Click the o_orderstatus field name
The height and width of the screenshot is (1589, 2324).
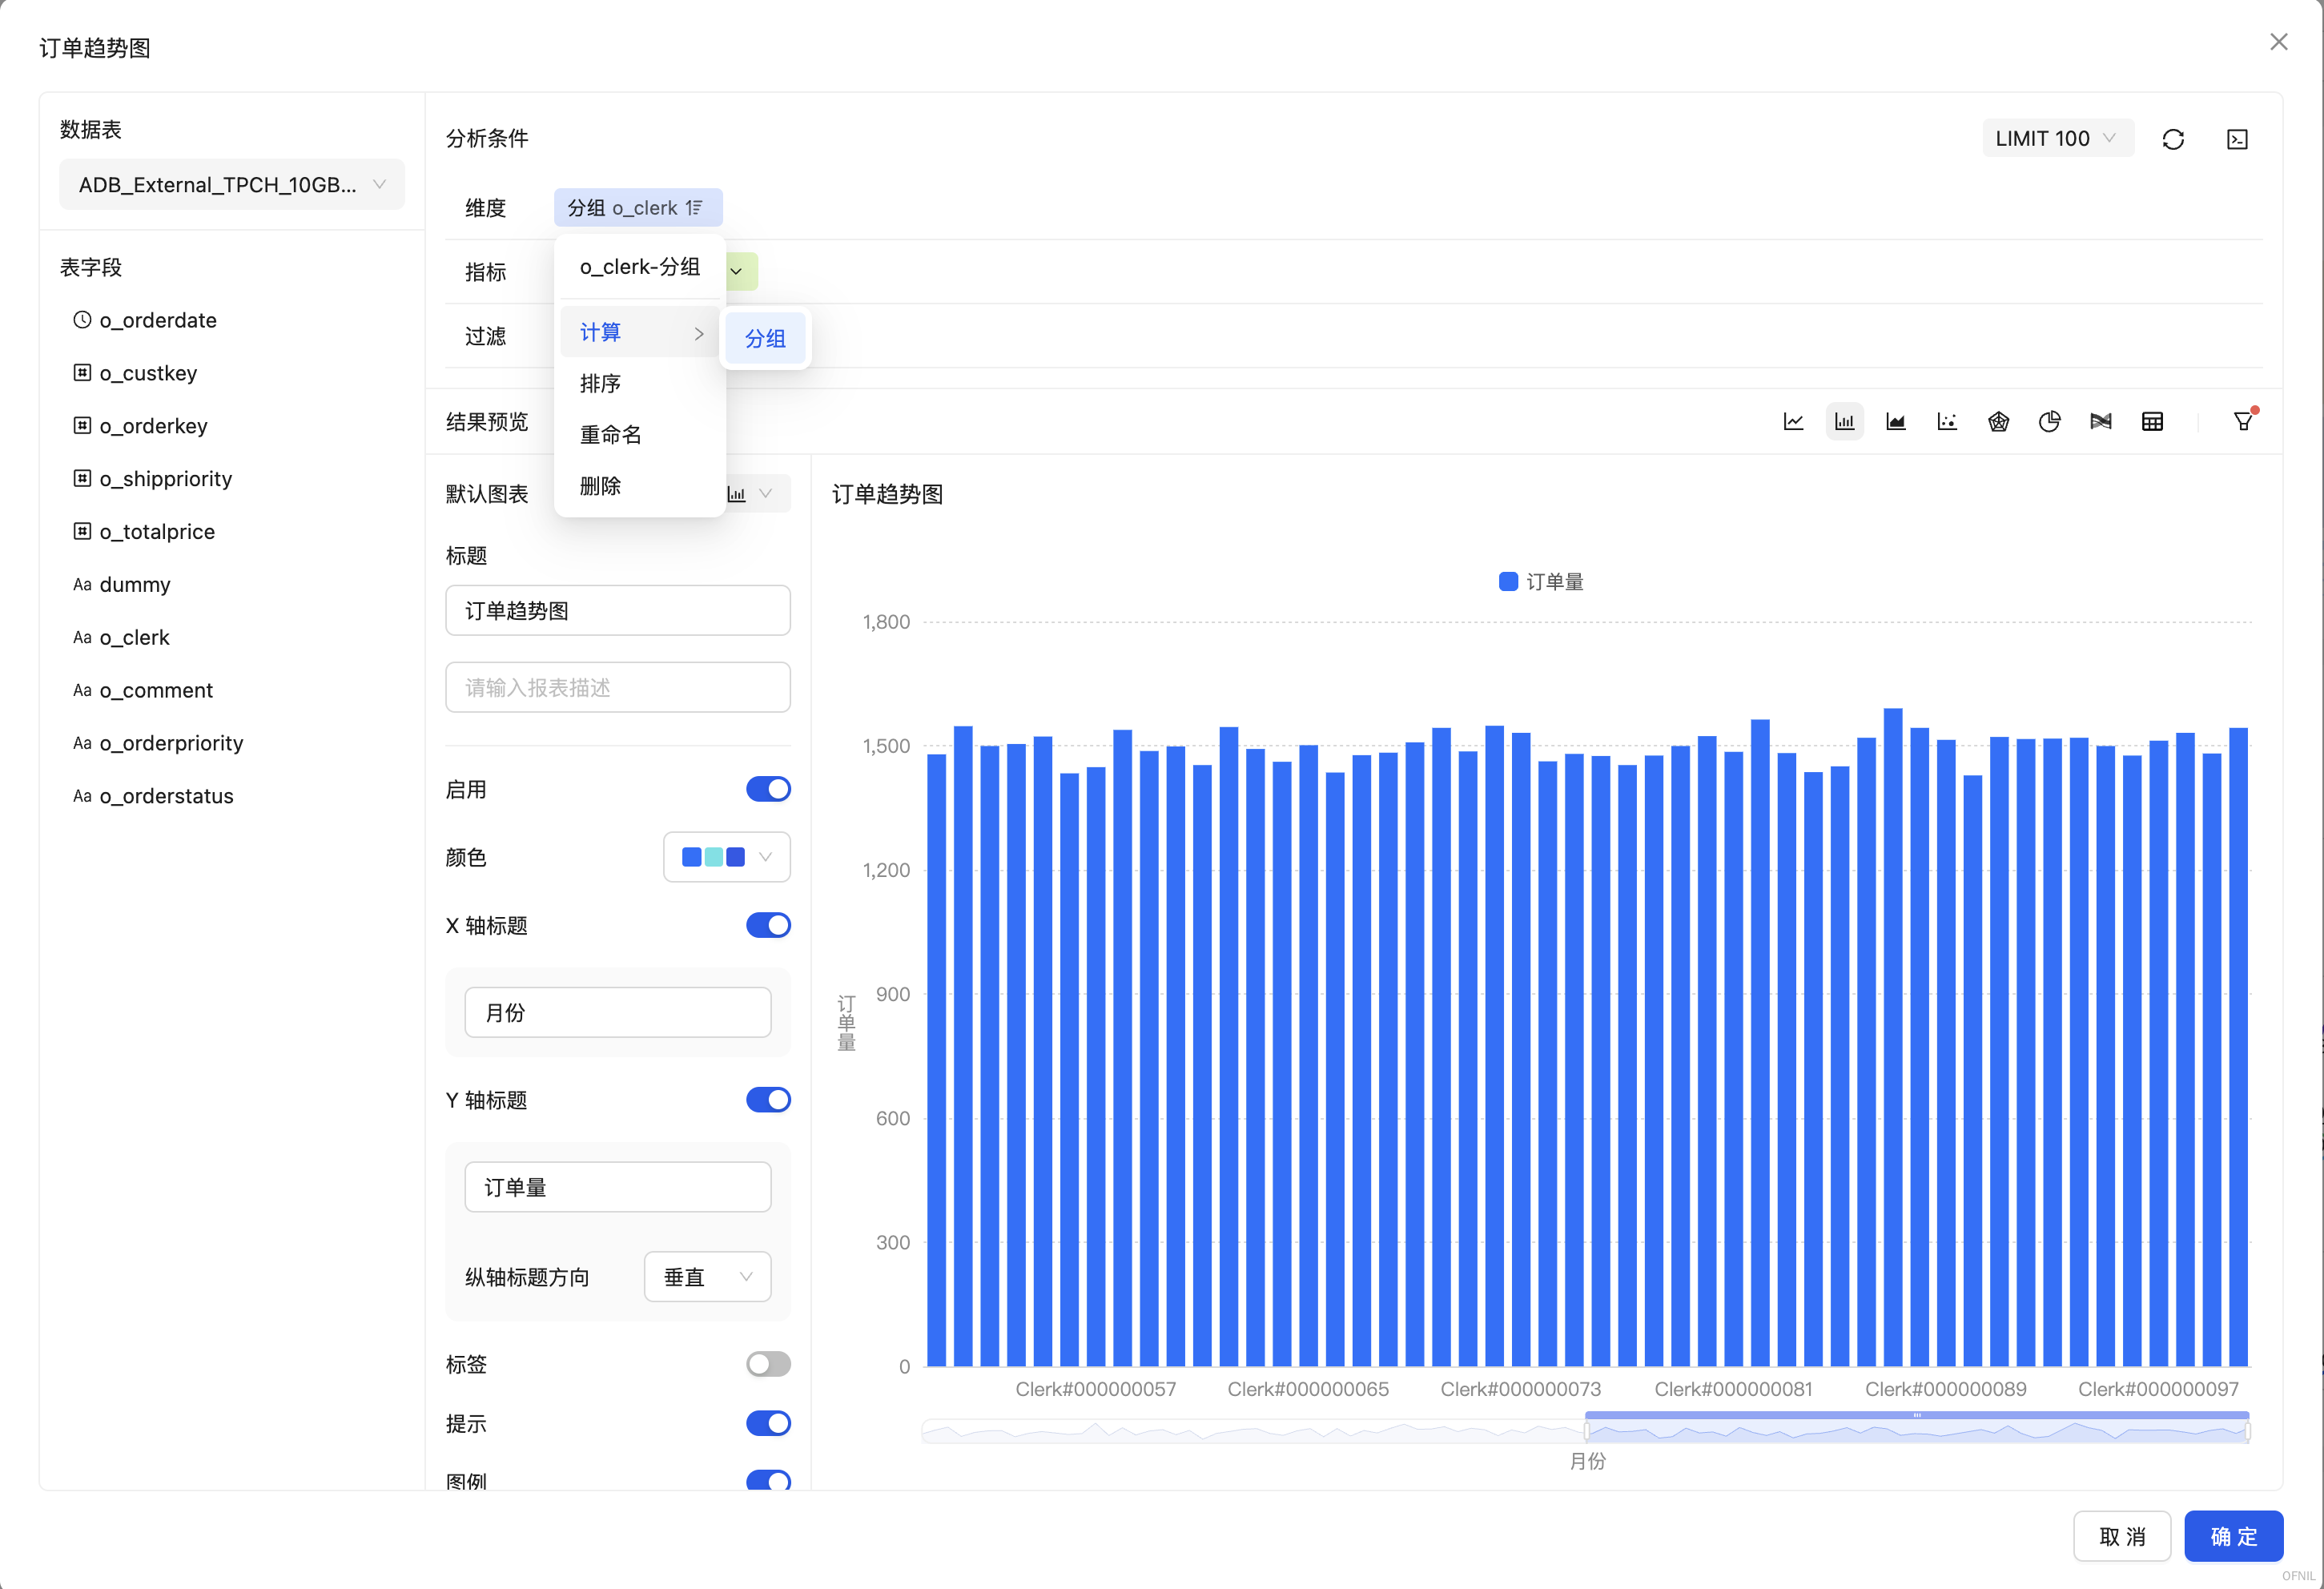[166, 796]
